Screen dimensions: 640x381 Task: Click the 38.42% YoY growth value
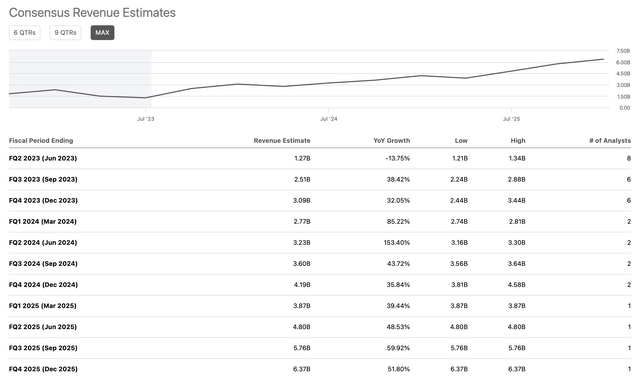point(398,179)
